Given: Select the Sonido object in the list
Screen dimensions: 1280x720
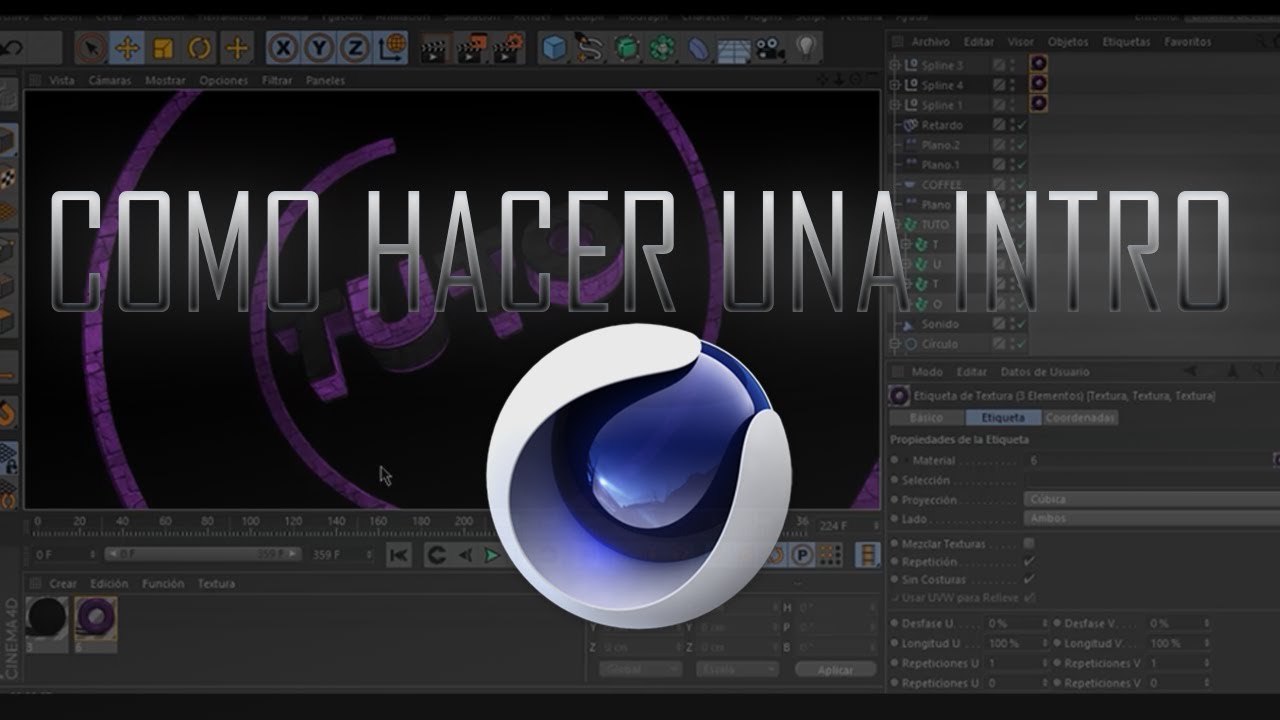Looking at the screenshot, I should click(x=940, y=324).
